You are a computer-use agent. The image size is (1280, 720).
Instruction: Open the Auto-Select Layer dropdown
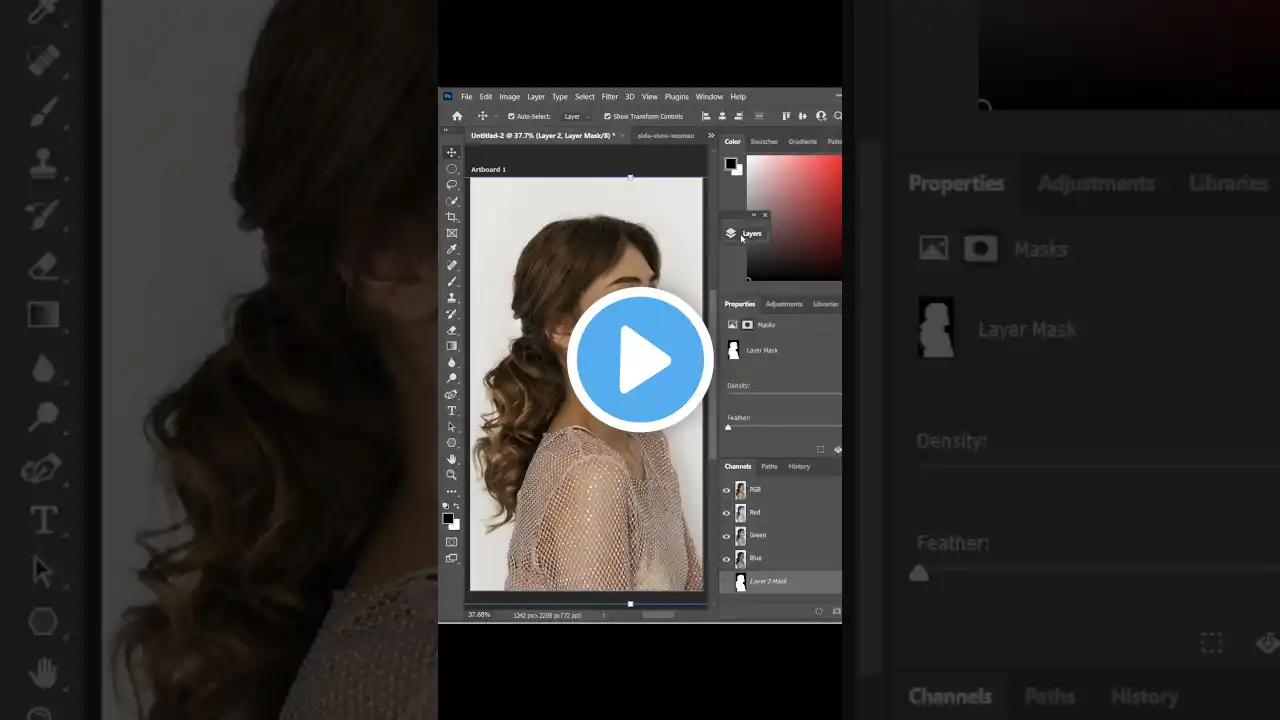pos(576,116)
